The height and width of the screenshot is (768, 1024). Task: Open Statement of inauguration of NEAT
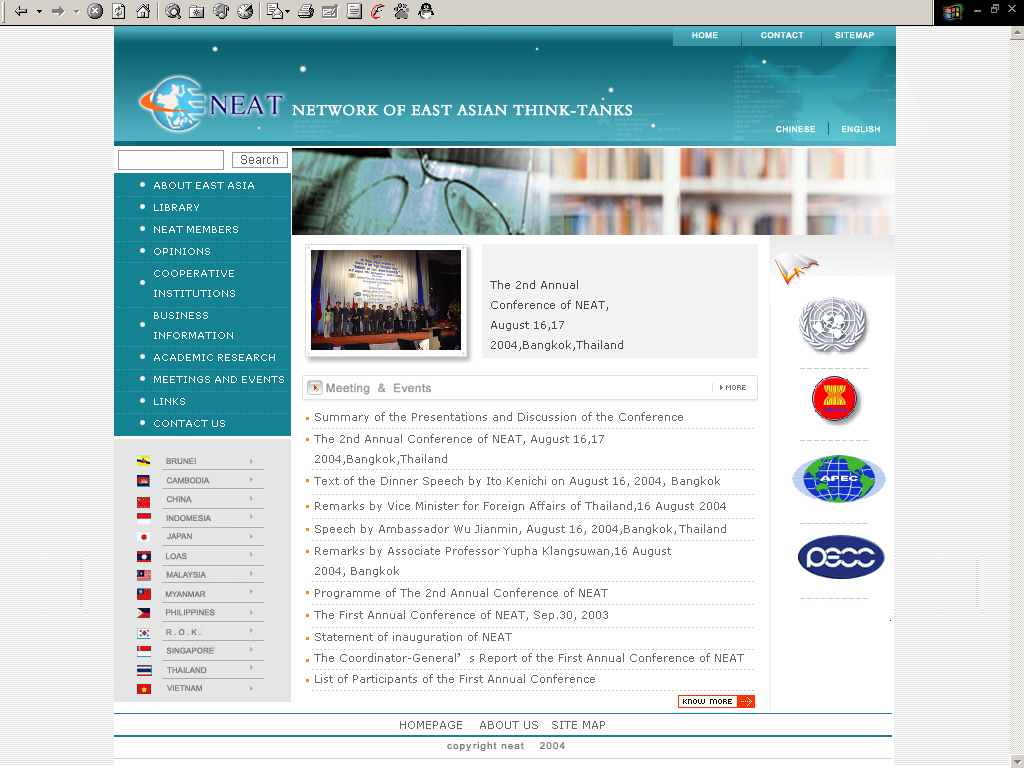click(413, 637)
